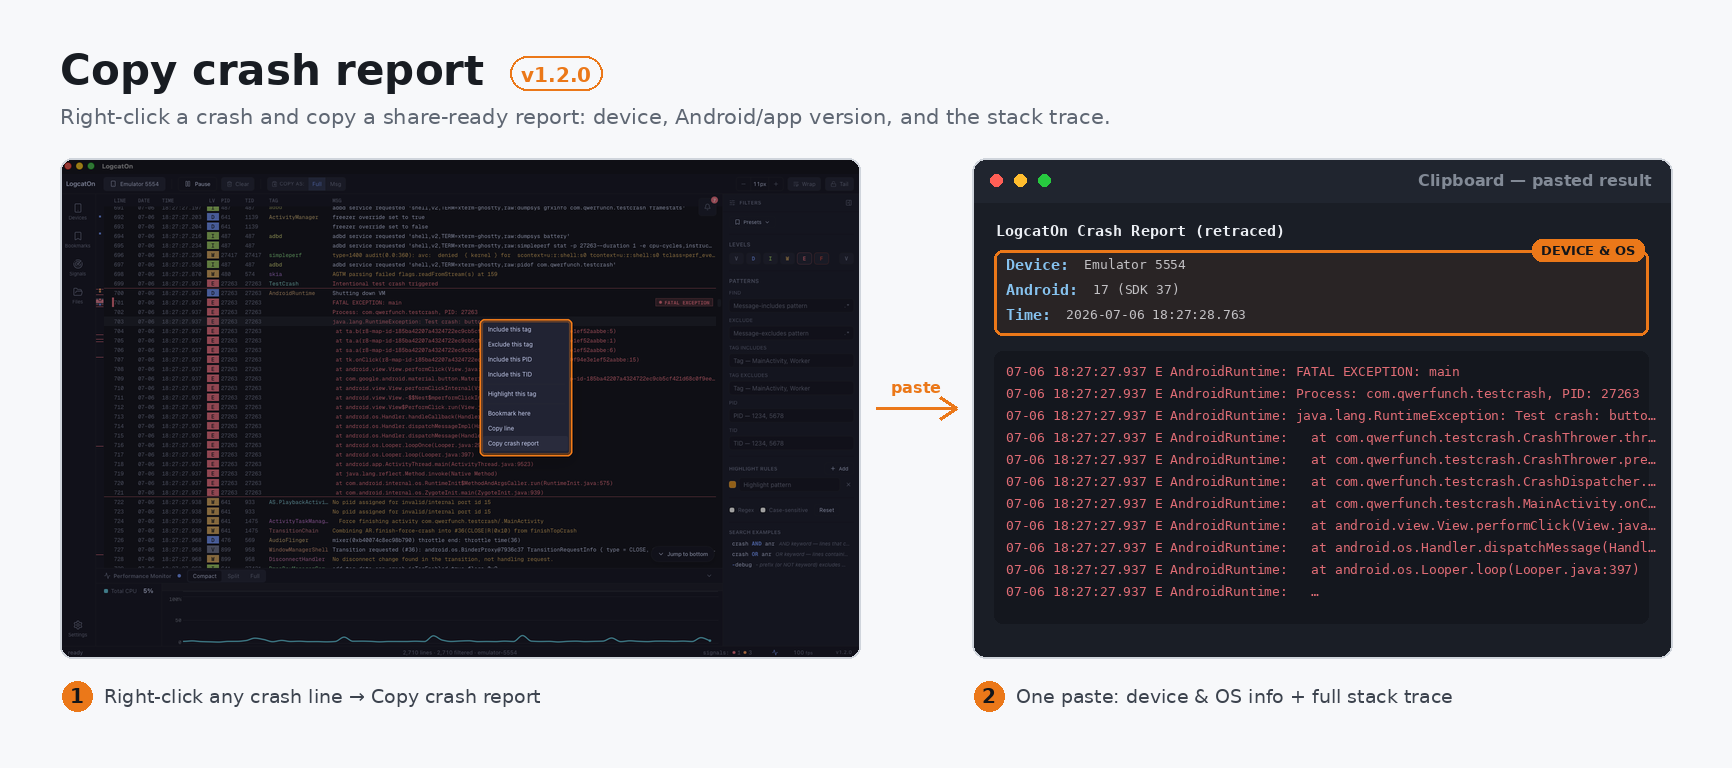Viewport: 1732px width, 768px height.
Task: Select Bookmark here
Action: point(526,413)
